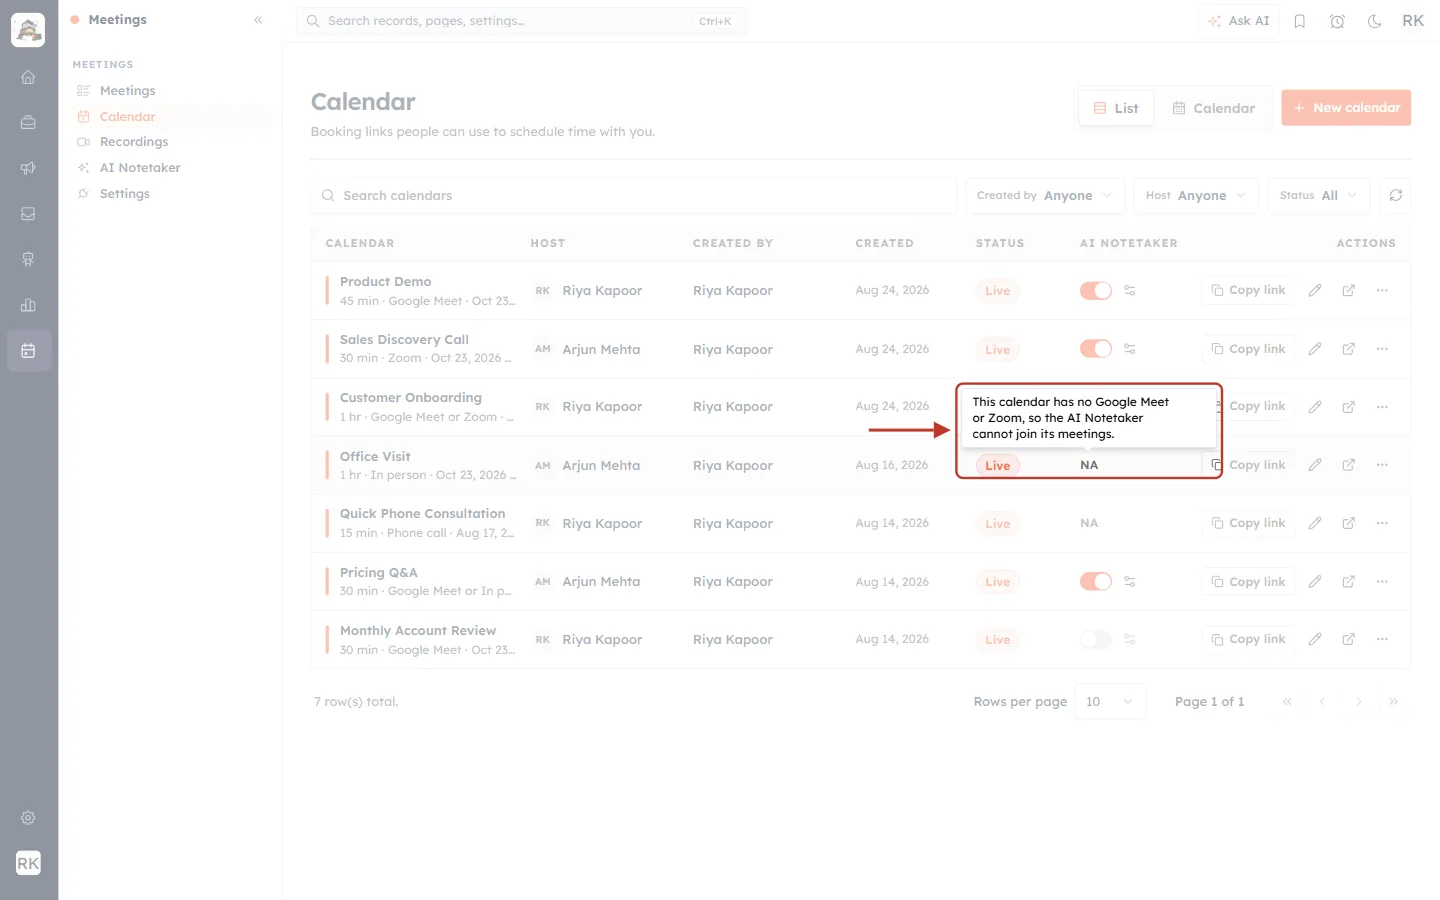
Task: Click the Live status of Office Visit
Action: (998, 466)
